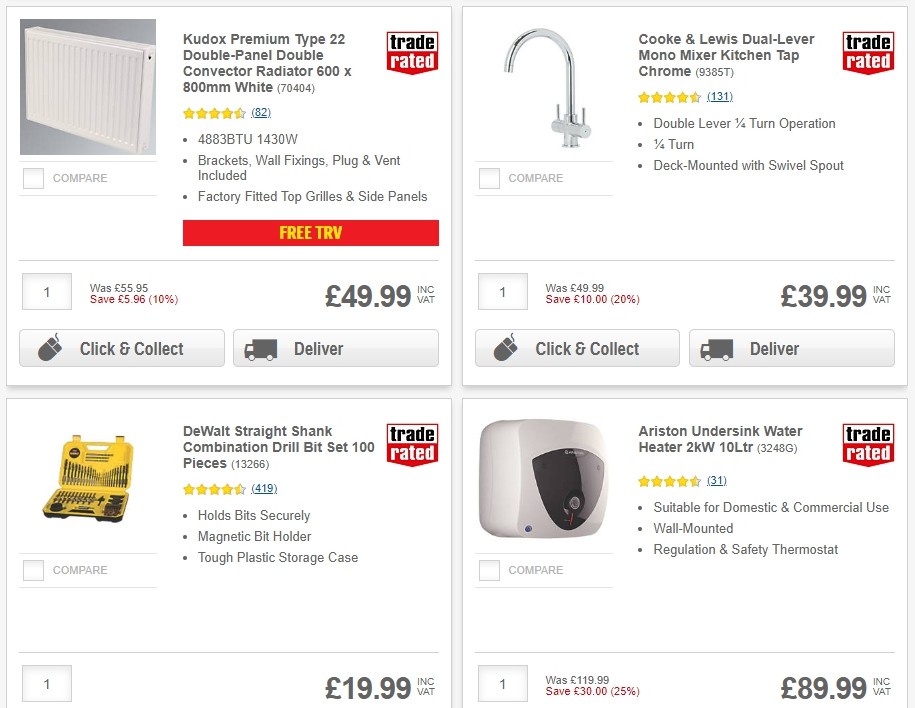Click the FREE TRV red banner

coord(310,233)
